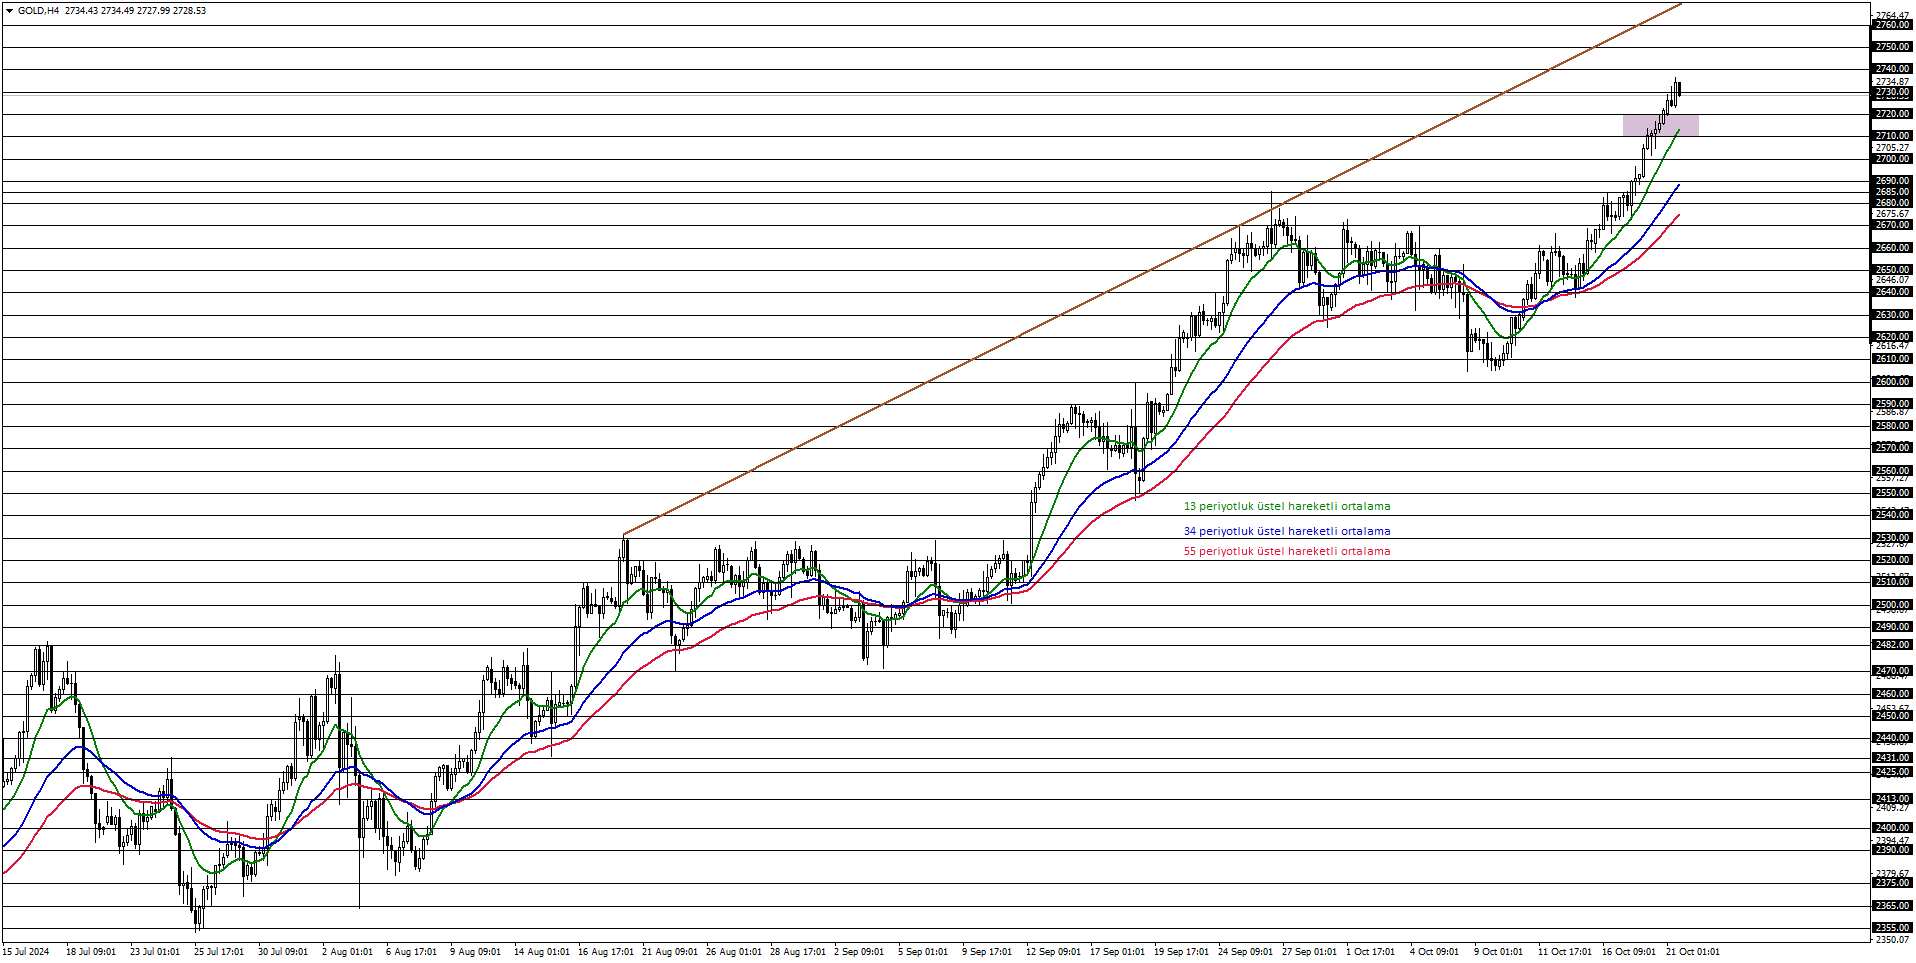The image size is (1916, 963).
Task: Click the 2630.00 price level label
Action: tap(1892, 315)
